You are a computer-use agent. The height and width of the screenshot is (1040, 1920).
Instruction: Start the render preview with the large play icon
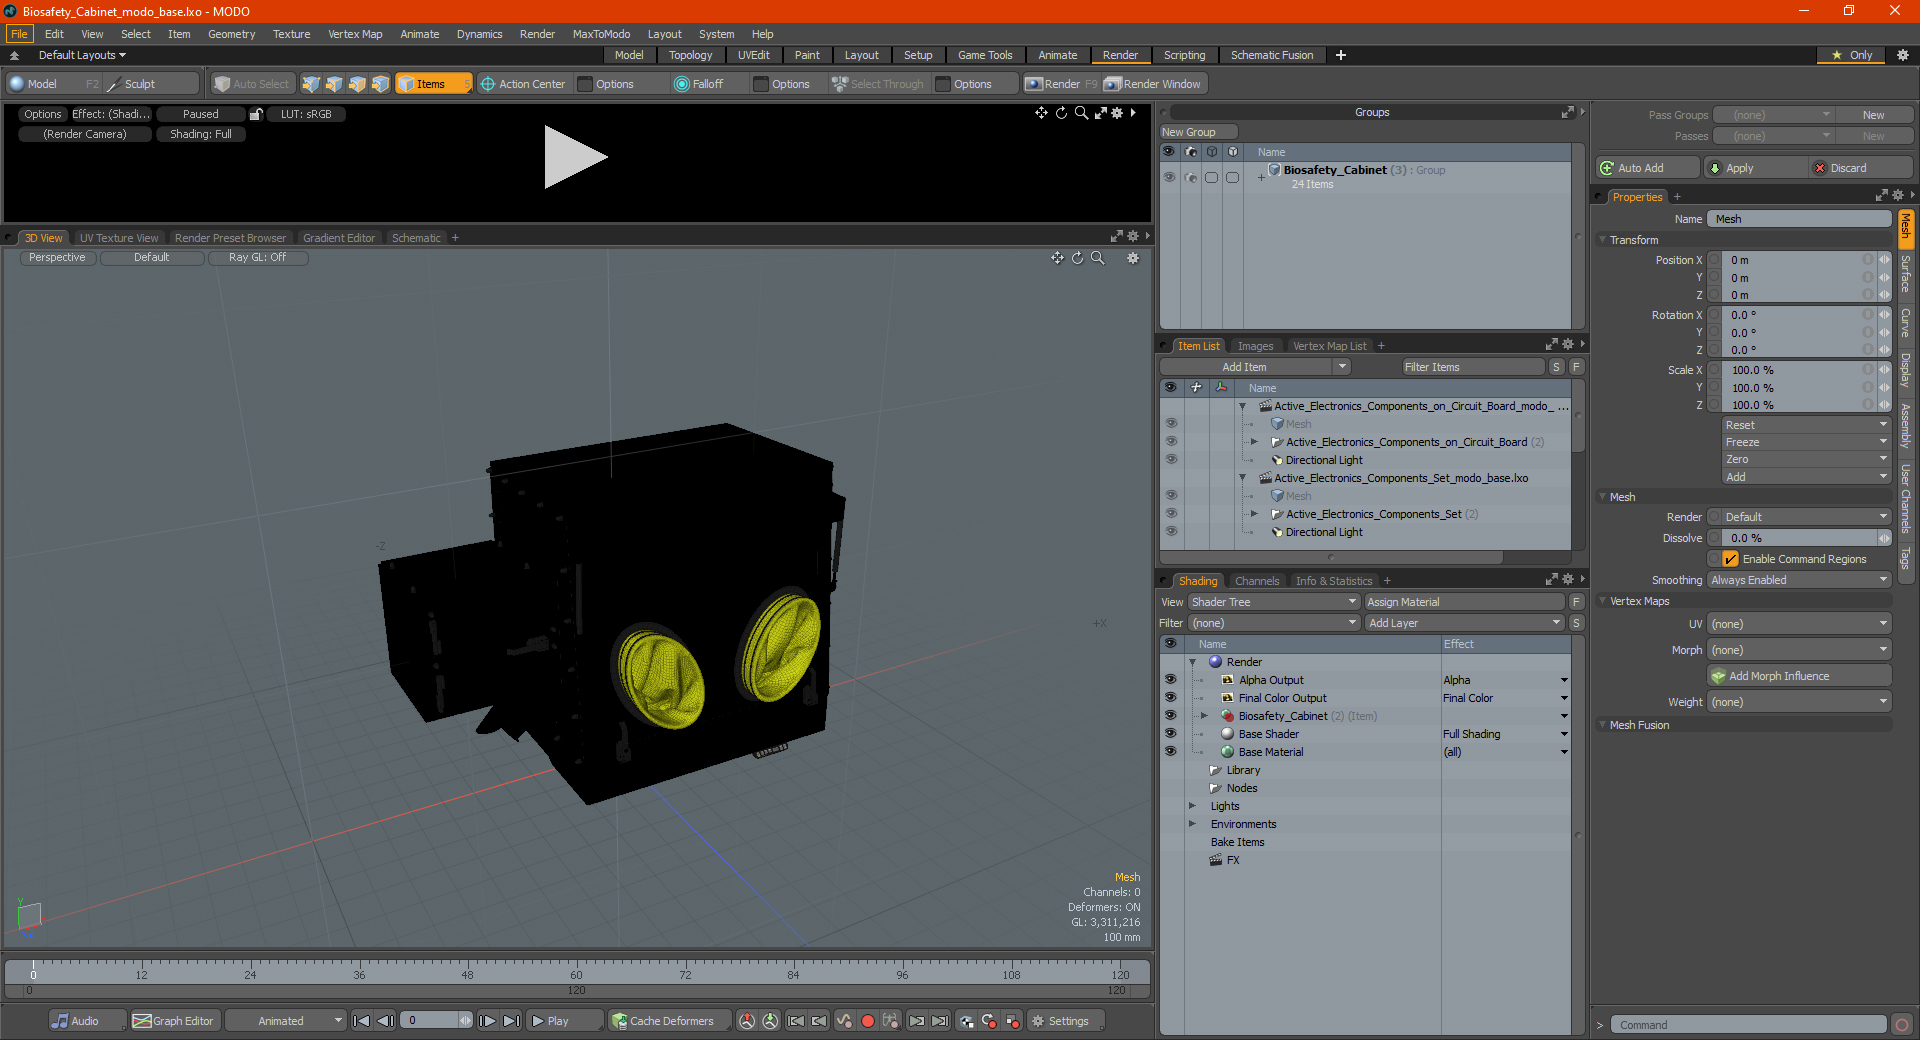coord(575,157)
